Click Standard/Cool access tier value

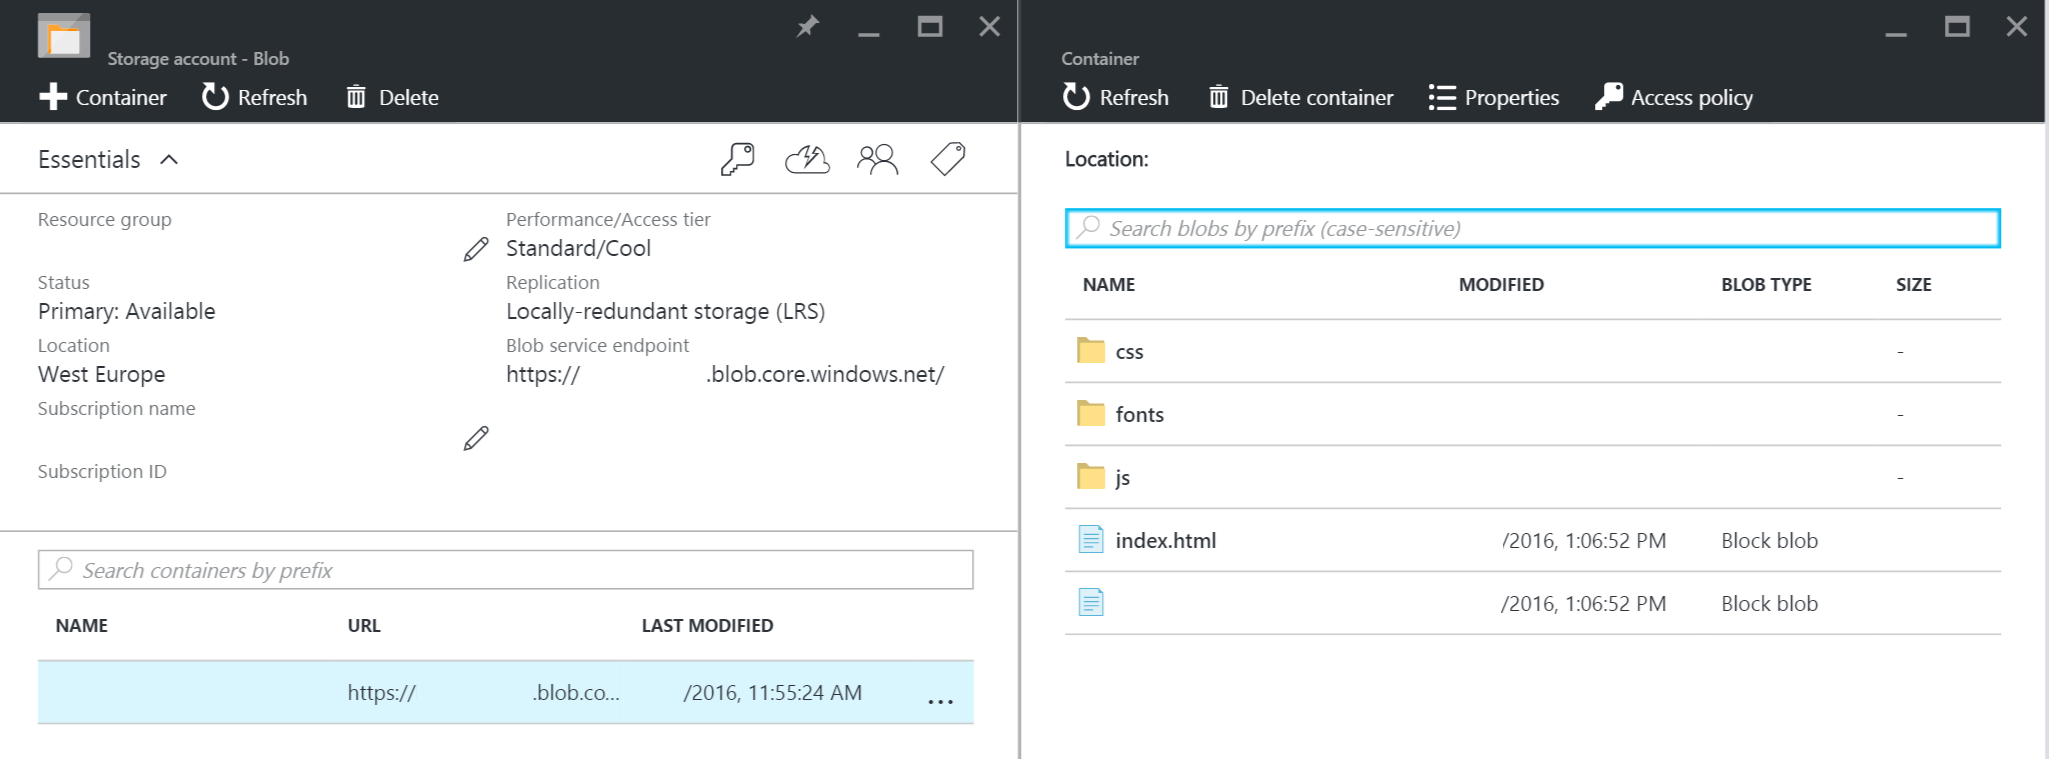578,248
